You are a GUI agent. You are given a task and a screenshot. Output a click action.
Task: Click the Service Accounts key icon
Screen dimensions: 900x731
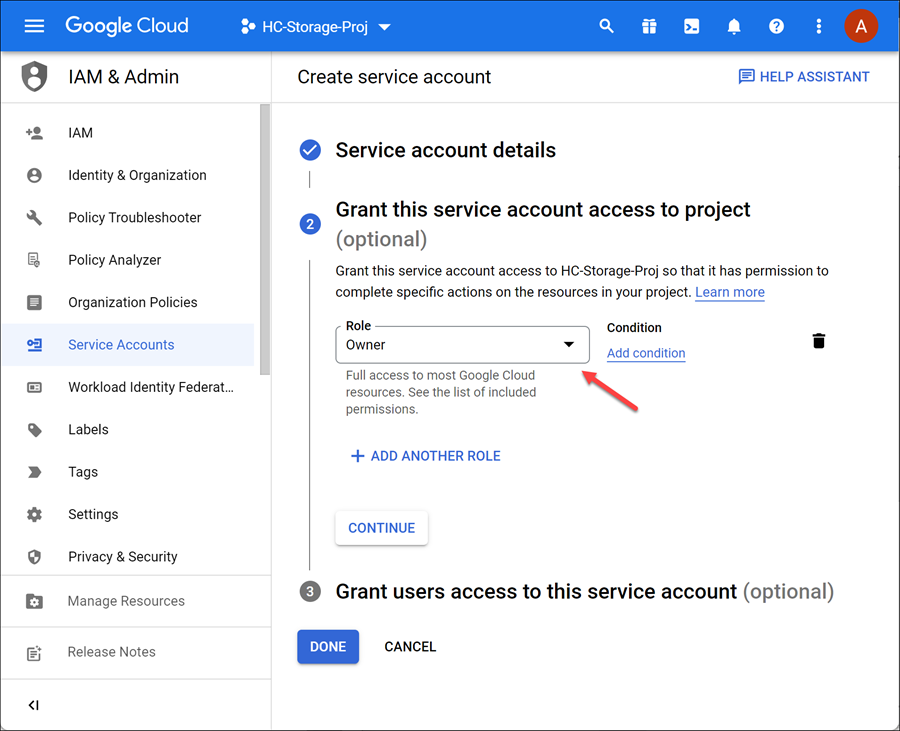click(x=34, y=345)
